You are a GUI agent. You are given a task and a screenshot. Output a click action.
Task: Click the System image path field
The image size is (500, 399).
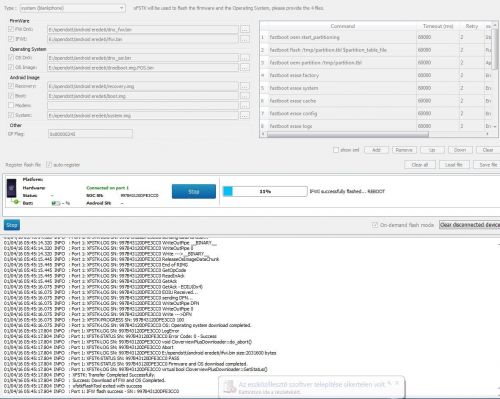(143, 115)
